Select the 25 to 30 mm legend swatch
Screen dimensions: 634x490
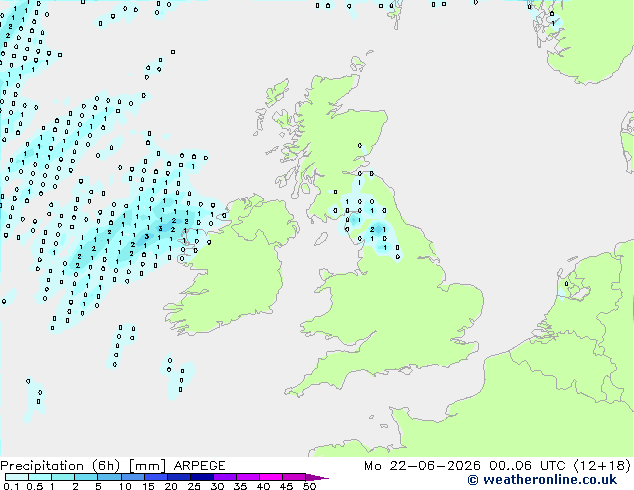tap(201, 477)
